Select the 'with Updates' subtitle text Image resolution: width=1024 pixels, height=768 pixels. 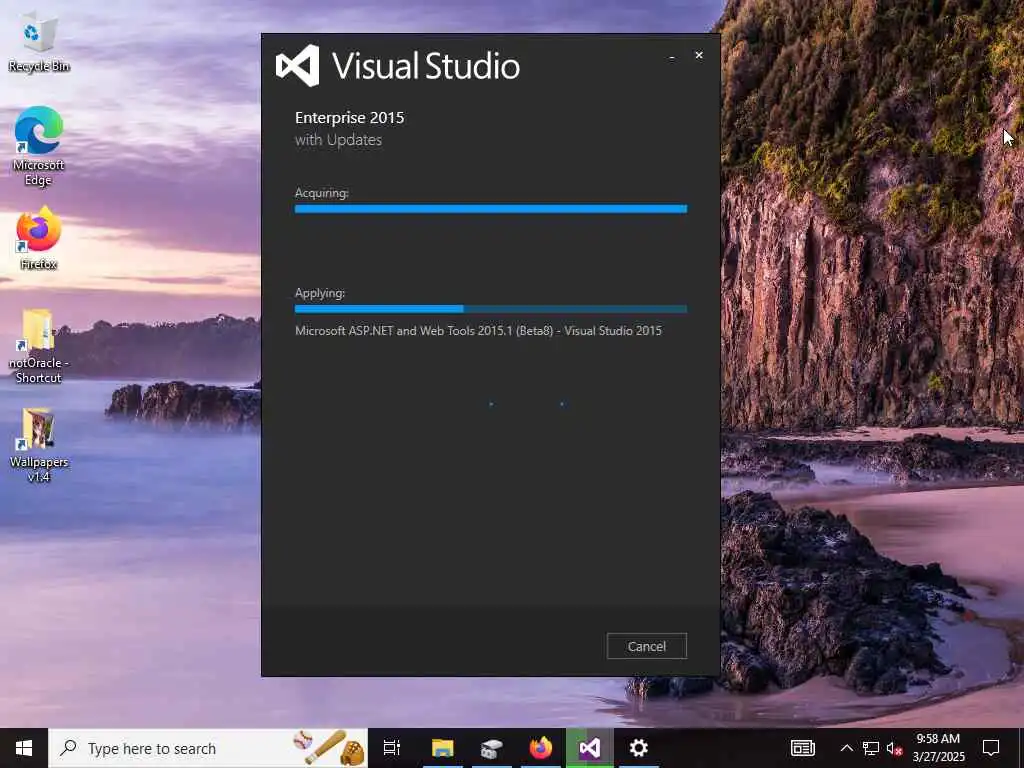(338, 140)
